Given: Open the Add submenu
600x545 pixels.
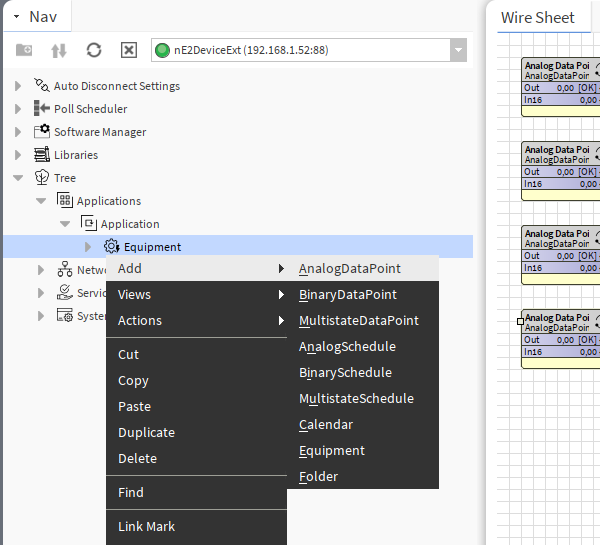Looking at the screenshot, I should 197,269.
